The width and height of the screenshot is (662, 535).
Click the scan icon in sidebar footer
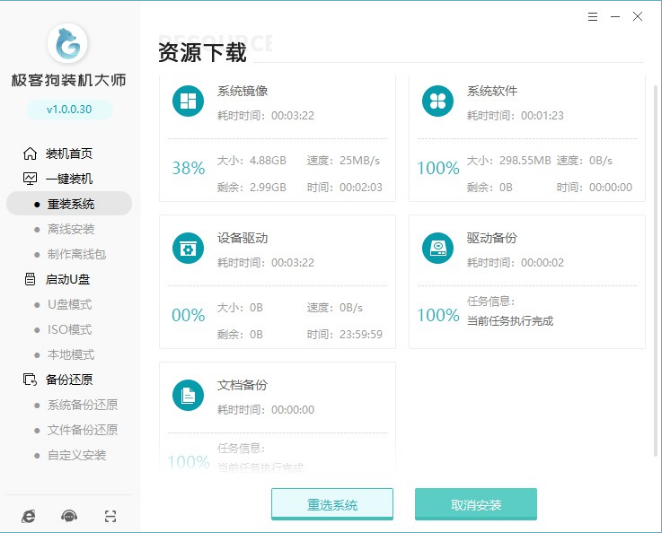110,516
